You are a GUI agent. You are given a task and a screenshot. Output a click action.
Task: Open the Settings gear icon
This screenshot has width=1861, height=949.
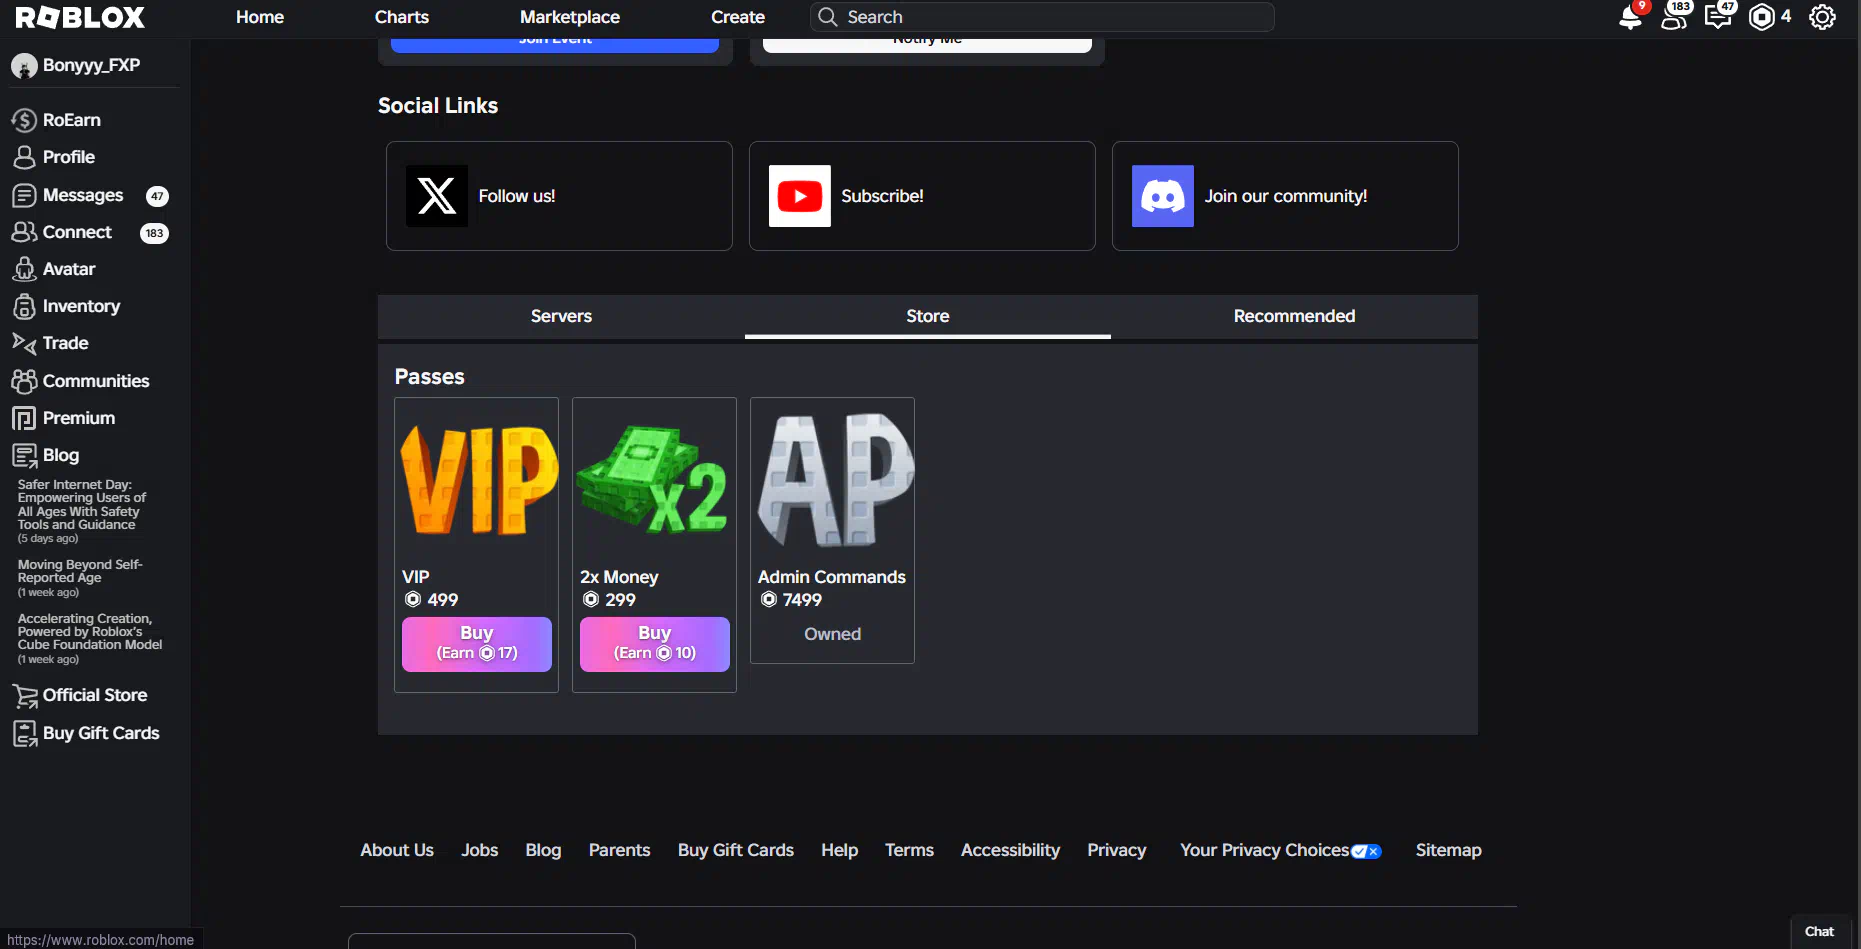pyautogui.click(x=1822, y=17)
